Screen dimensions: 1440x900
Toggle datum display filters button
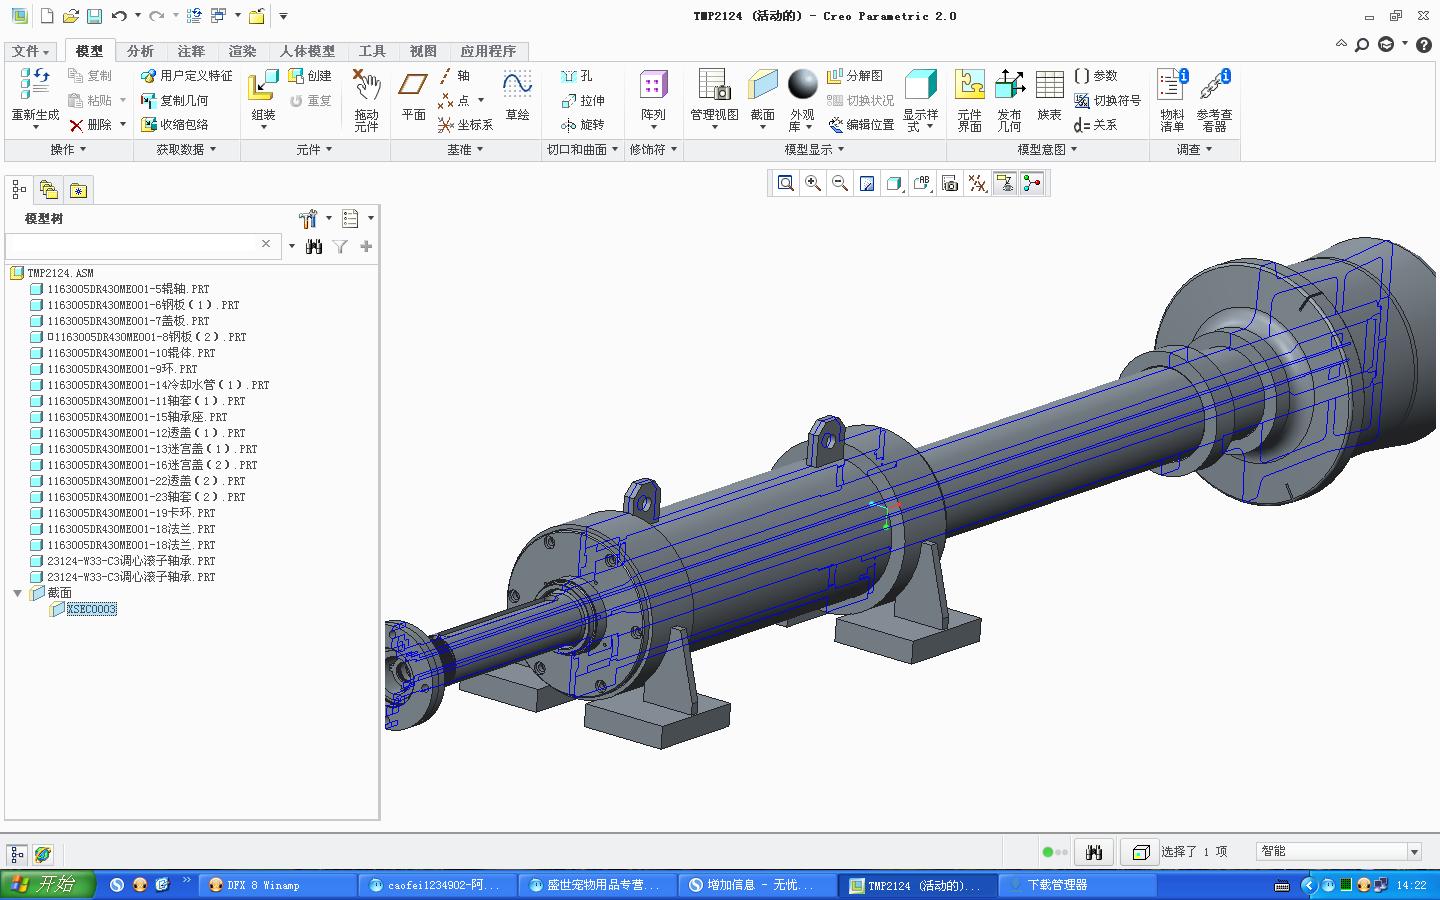977,183
